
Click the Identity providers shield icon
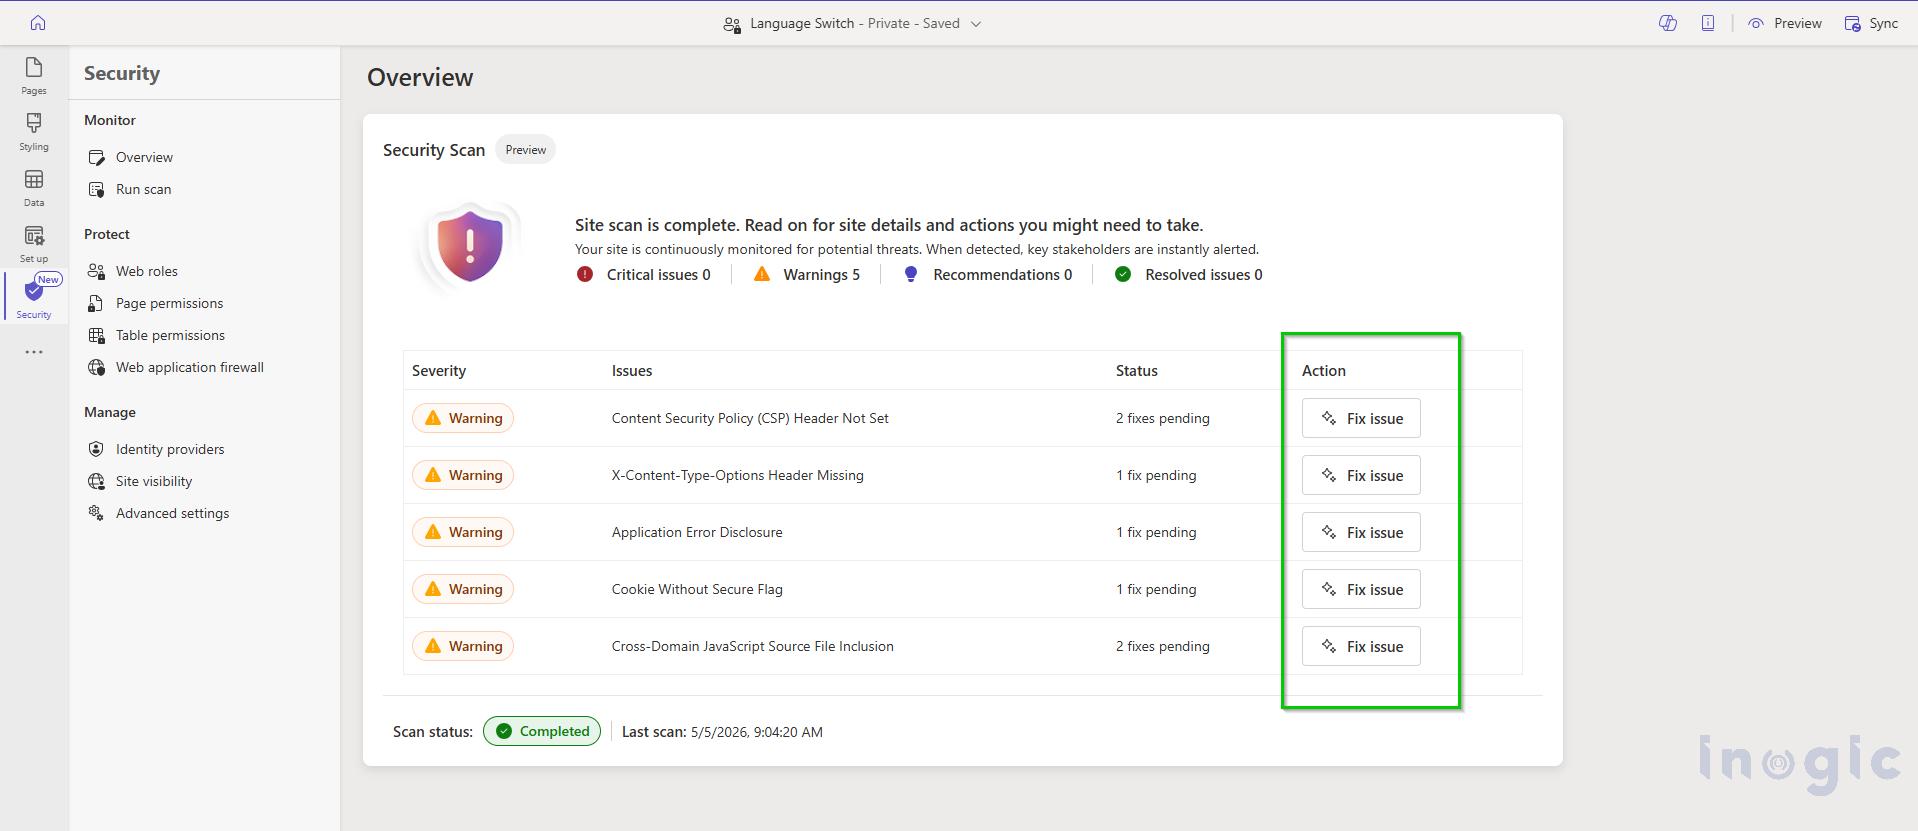pyautogui.click(x=96, y=449)
